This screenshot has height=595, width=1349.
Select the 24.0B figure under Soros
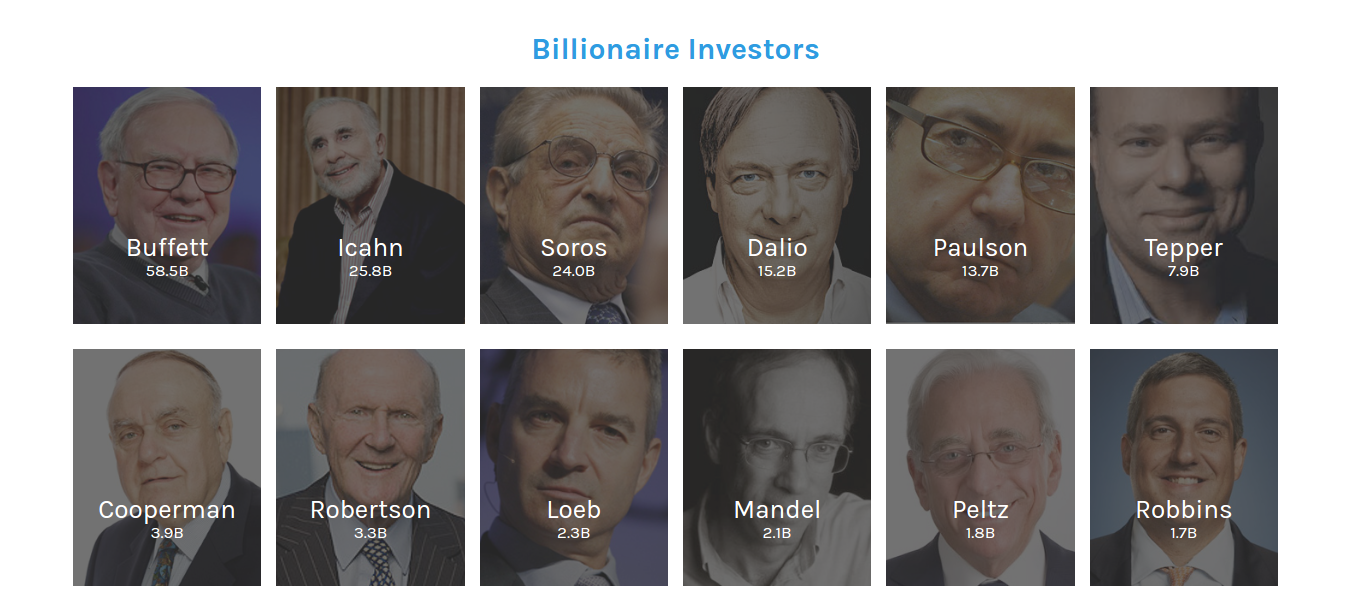574,271
